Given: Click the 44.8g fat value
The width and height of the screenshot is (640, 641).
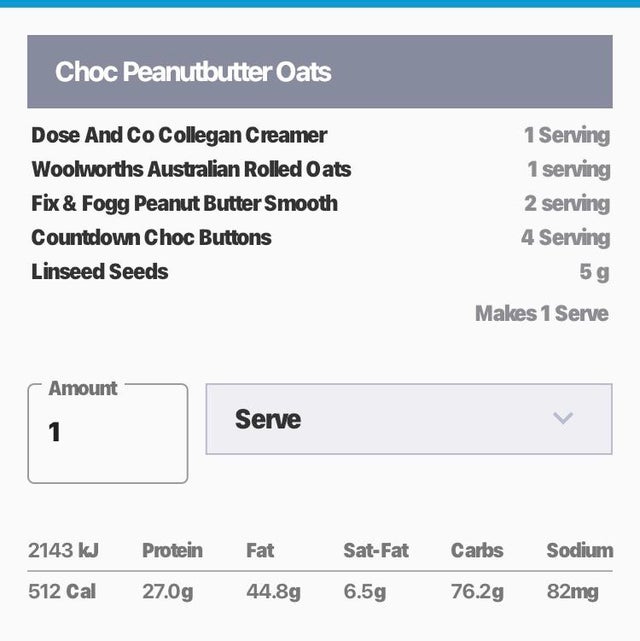Looking at the screenshot, I should [273, 591].
